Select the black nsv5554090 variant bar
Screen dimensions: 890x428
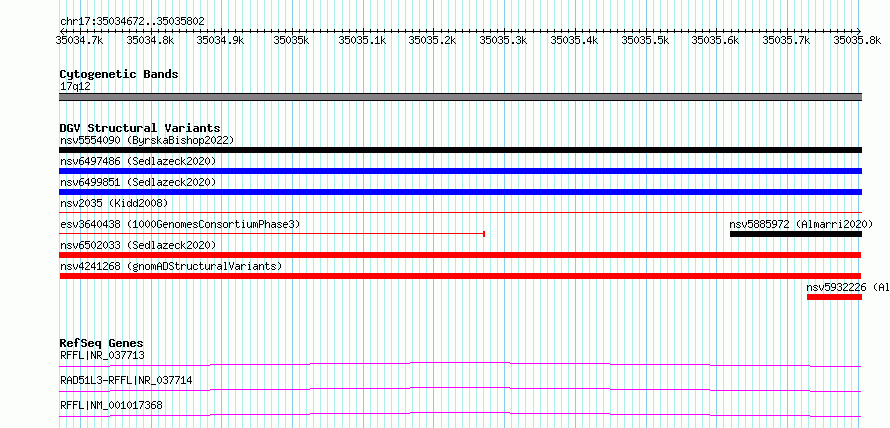[460, 150]
